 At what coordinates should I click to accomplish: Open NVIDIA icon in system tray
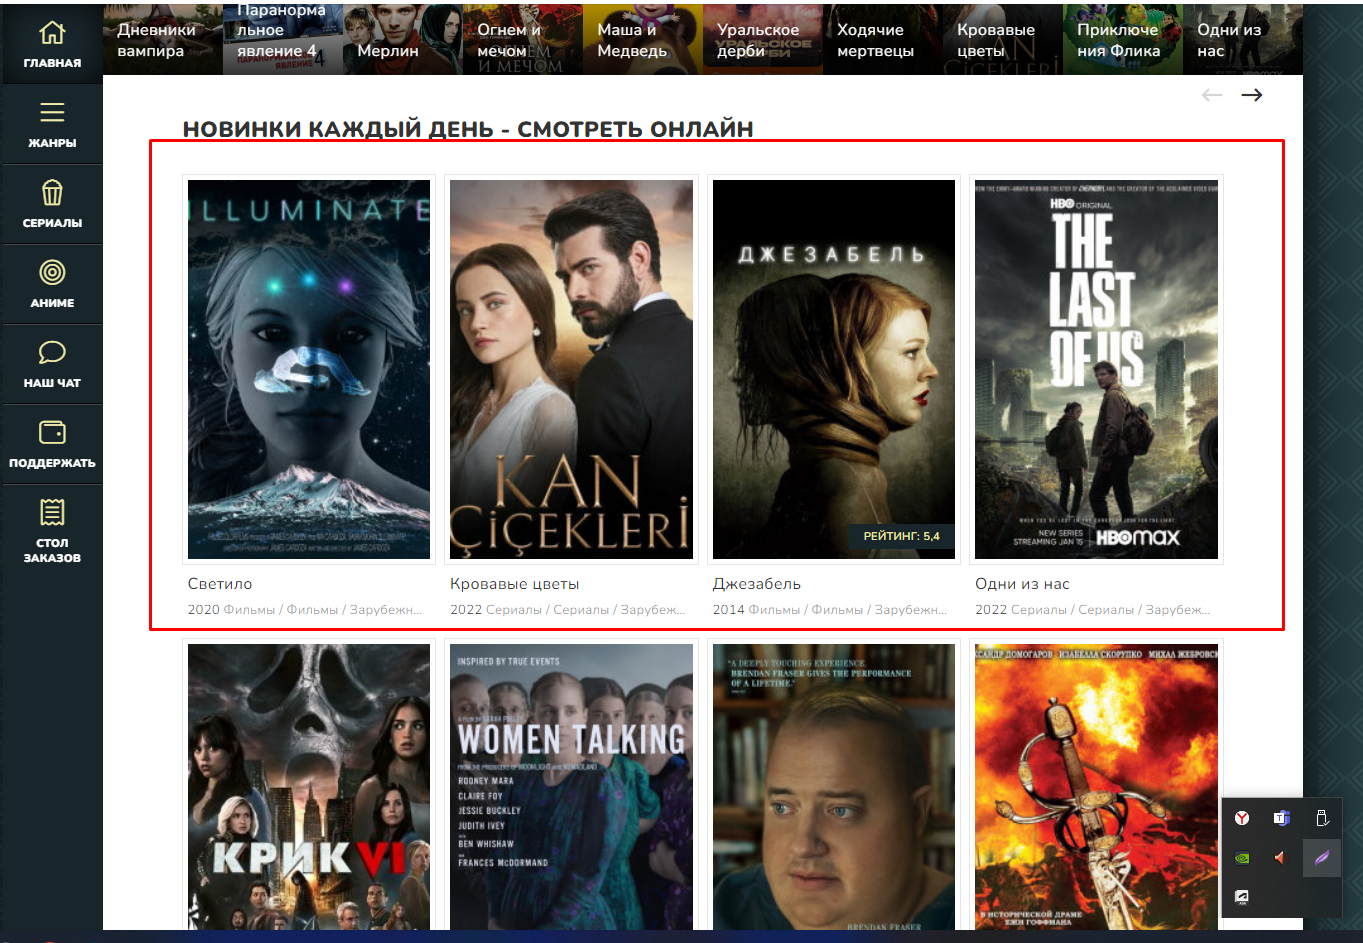click(1242, 858)
